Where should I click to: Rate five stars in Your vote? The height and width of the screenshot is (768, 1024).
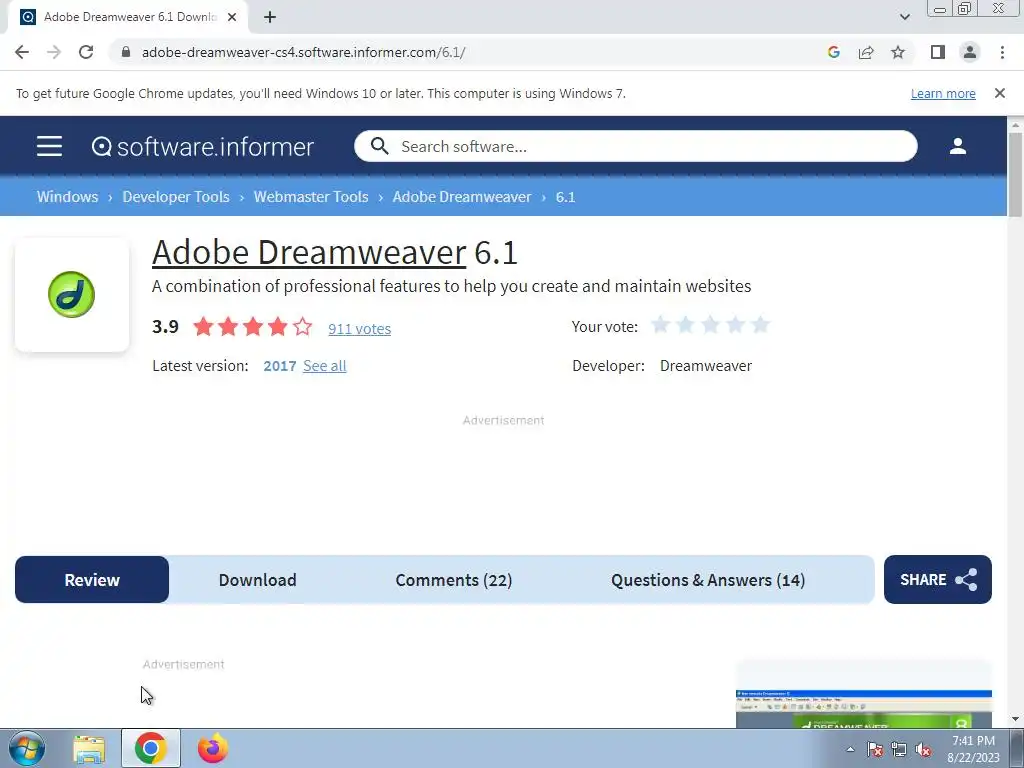pyautogui.click(x=760, y=325)
